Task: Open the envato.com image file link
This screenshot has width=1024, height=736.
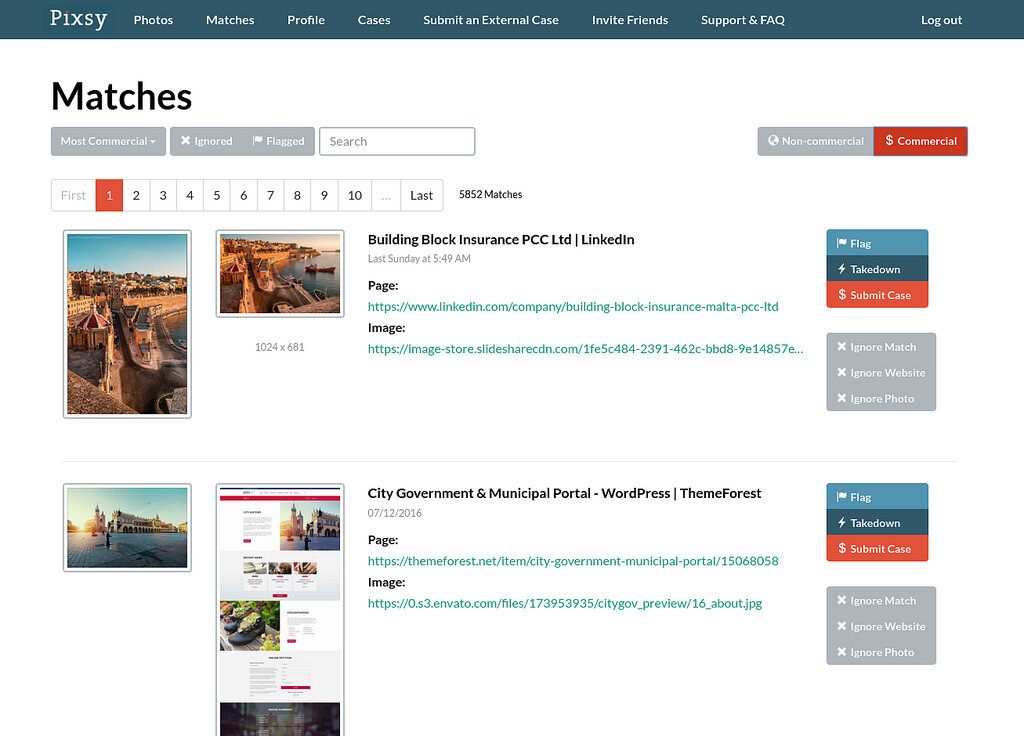Action: pos(565,603)
